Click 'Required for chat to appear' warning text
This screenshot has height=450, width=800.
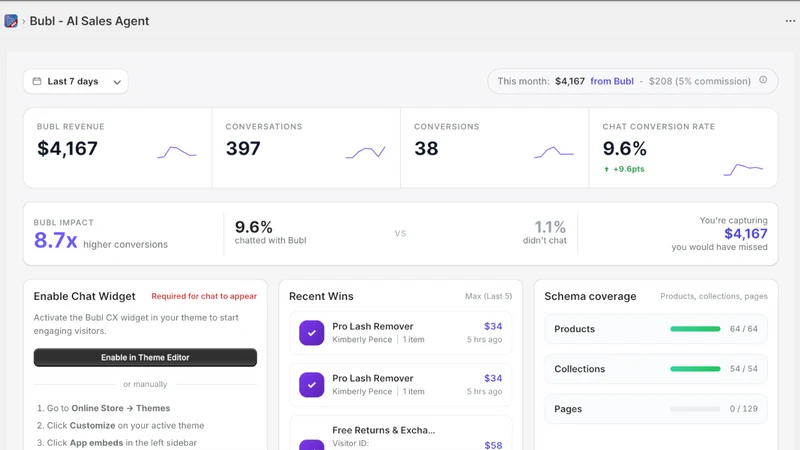pos(204,296)
